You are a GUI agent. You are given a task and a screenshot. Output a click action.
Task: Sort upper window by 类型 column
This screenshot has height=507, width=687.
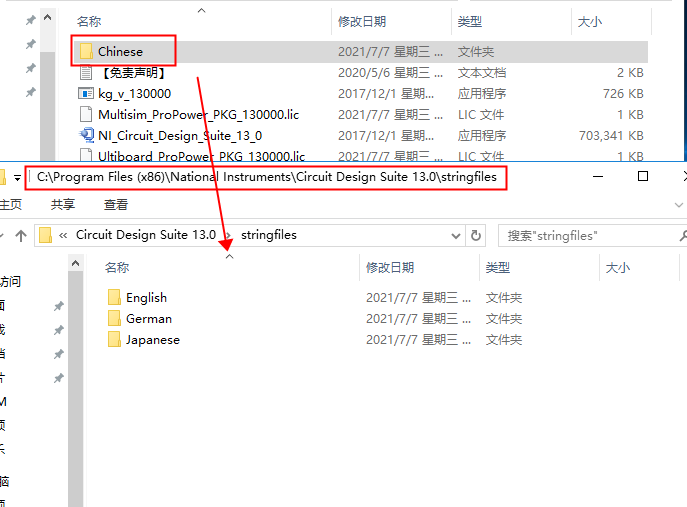click(470, 21)
